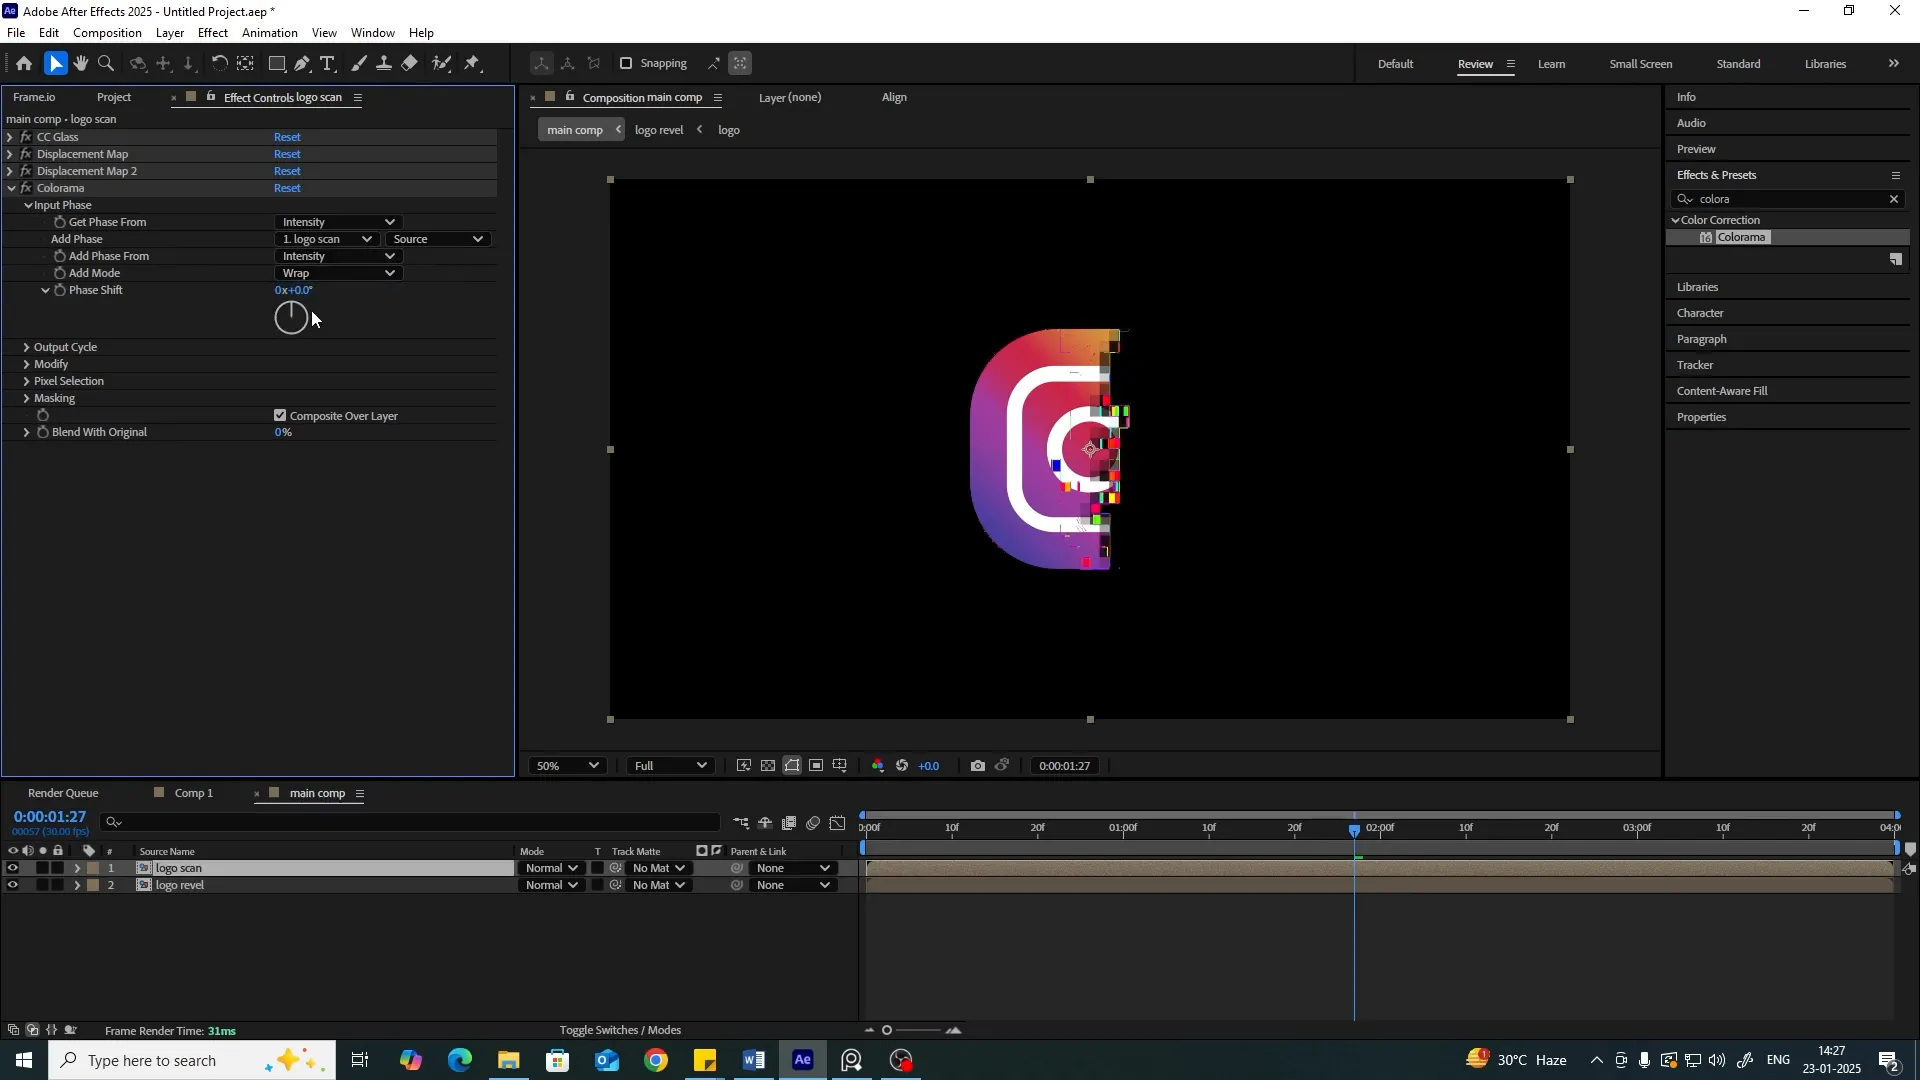Open Google Chrome from the taskbar
1920x1080 pixels.
656,1060
